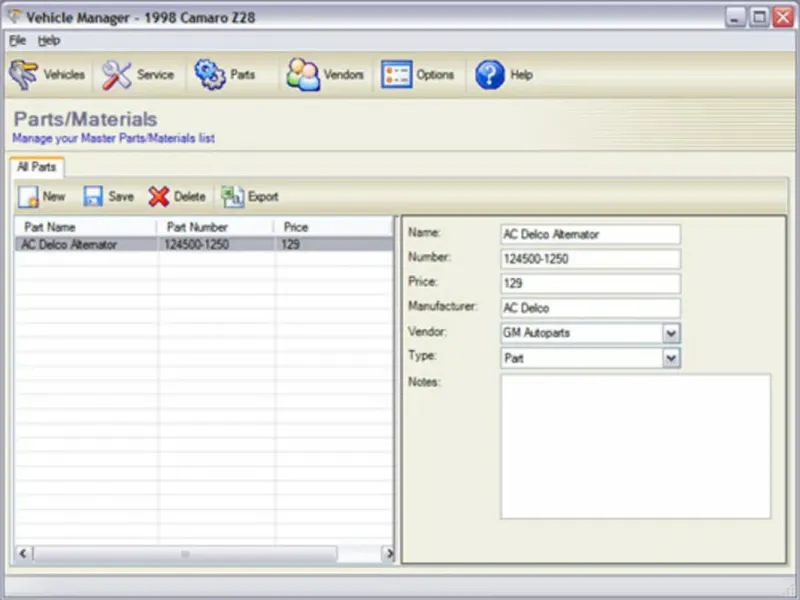
Task: Click the Delete button label
Action: 189,196
